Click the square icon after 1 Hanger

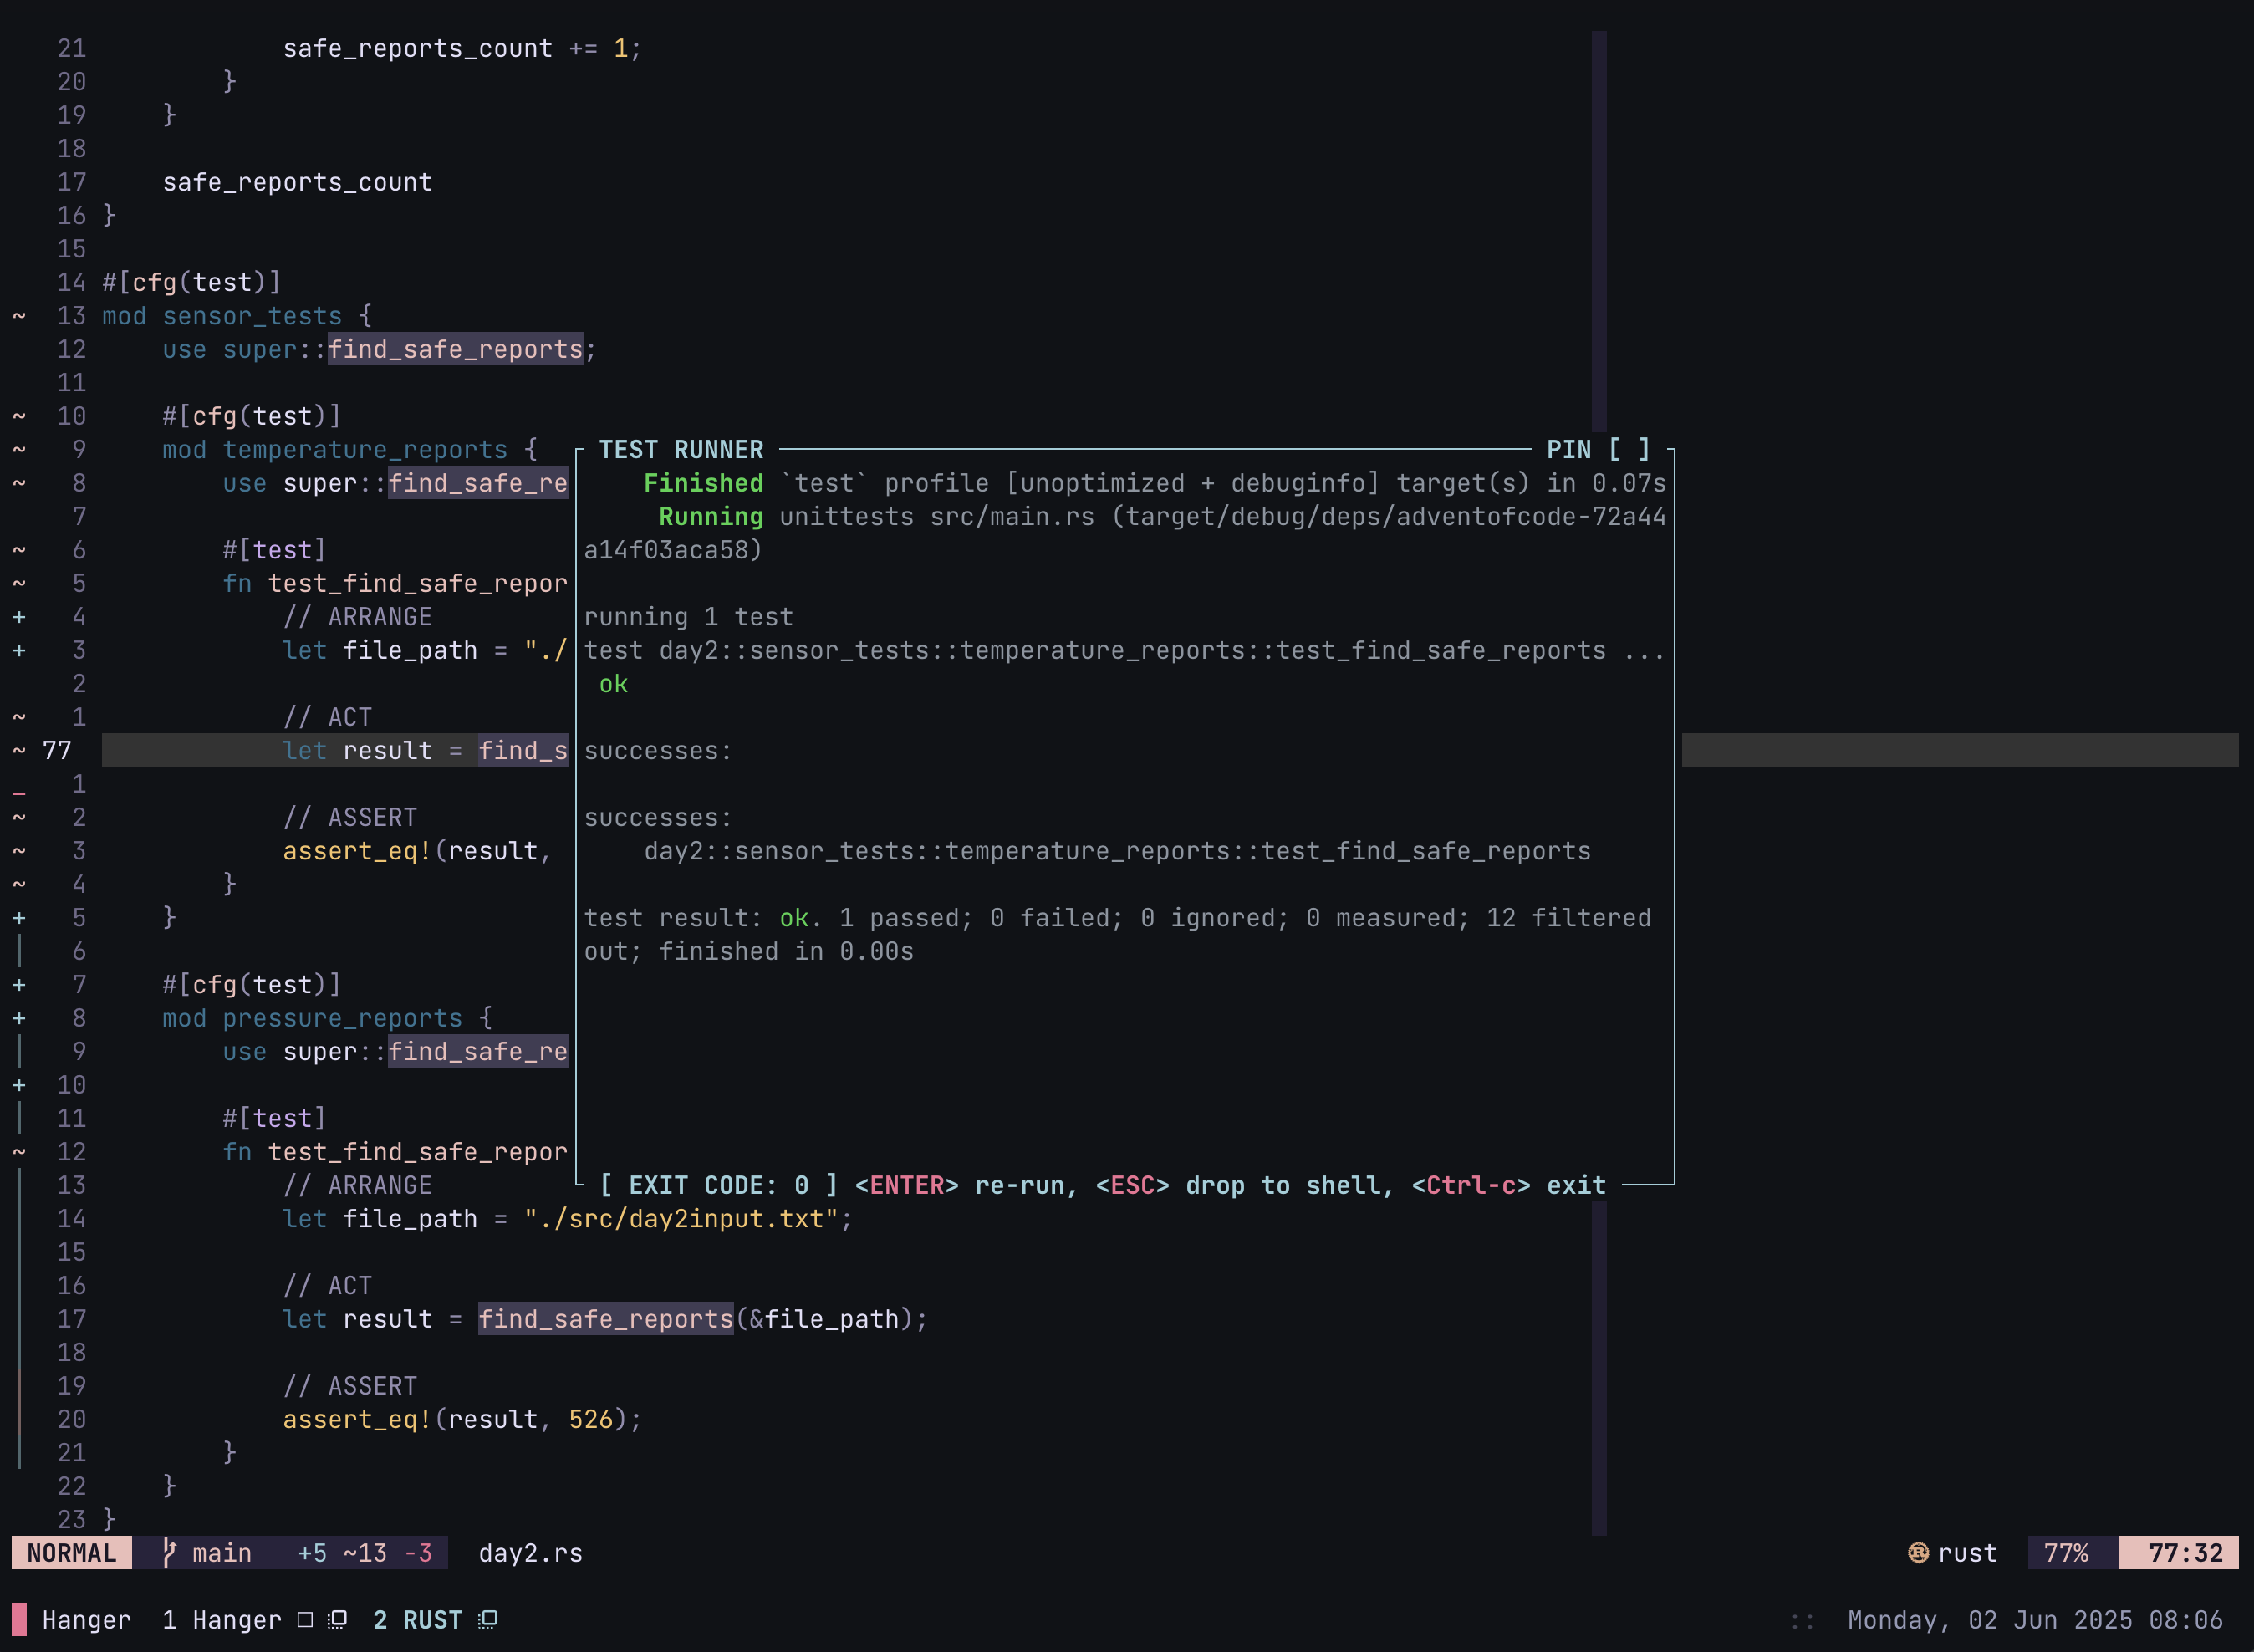(305, 1619)
